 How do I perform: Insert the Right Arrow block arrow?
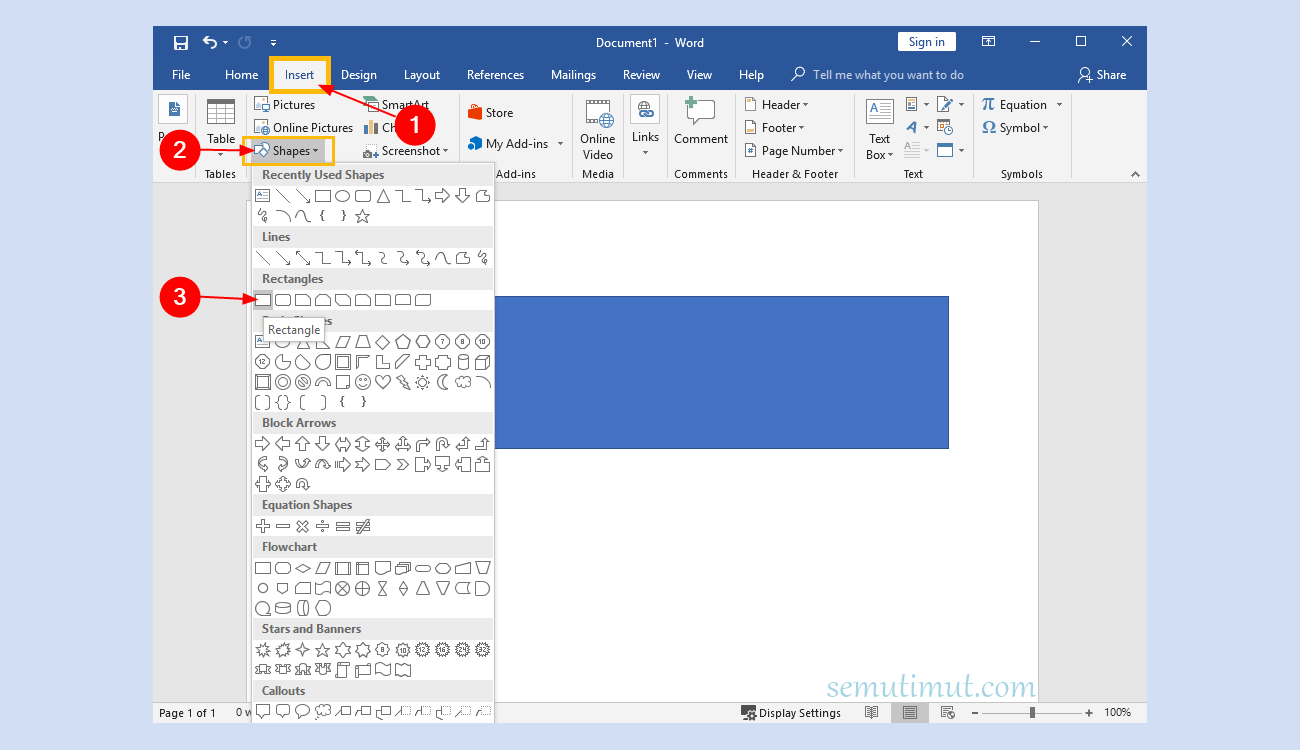click(x=263, y=444)
